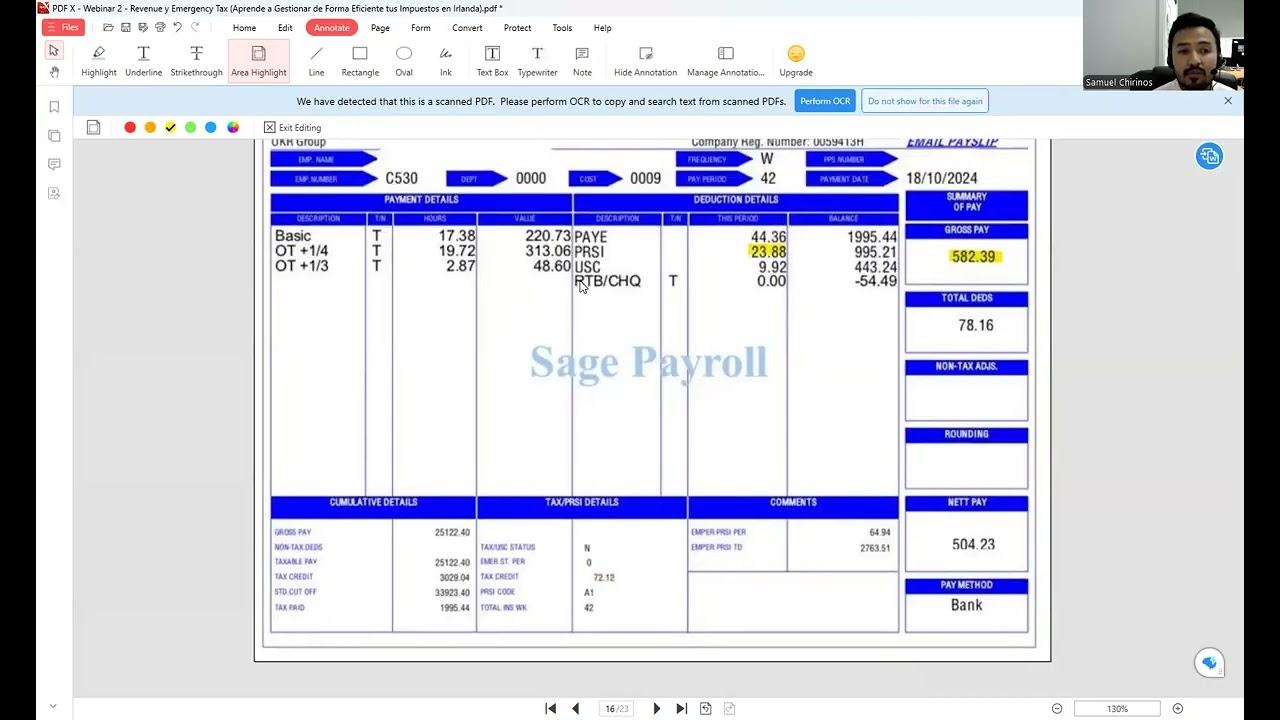The height and width of the screenshot is (720, 1280).
Task: Open the page thumbnails sidebar panel
Action: 54,135
